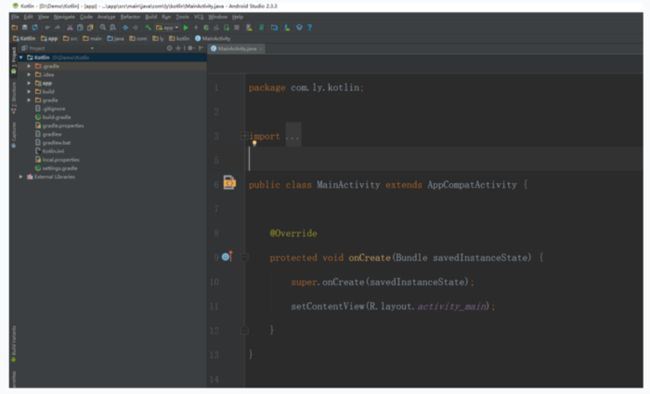The image size is (650, 394).
Task: Close the MainActivity.java tab
Action: (x=261, y=49)
